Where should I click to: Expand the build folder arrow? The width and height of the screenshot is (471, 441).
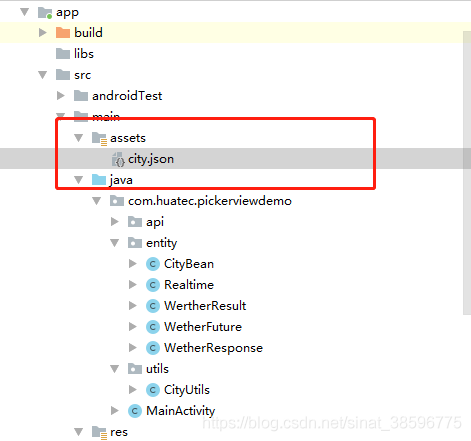[43, 33]
